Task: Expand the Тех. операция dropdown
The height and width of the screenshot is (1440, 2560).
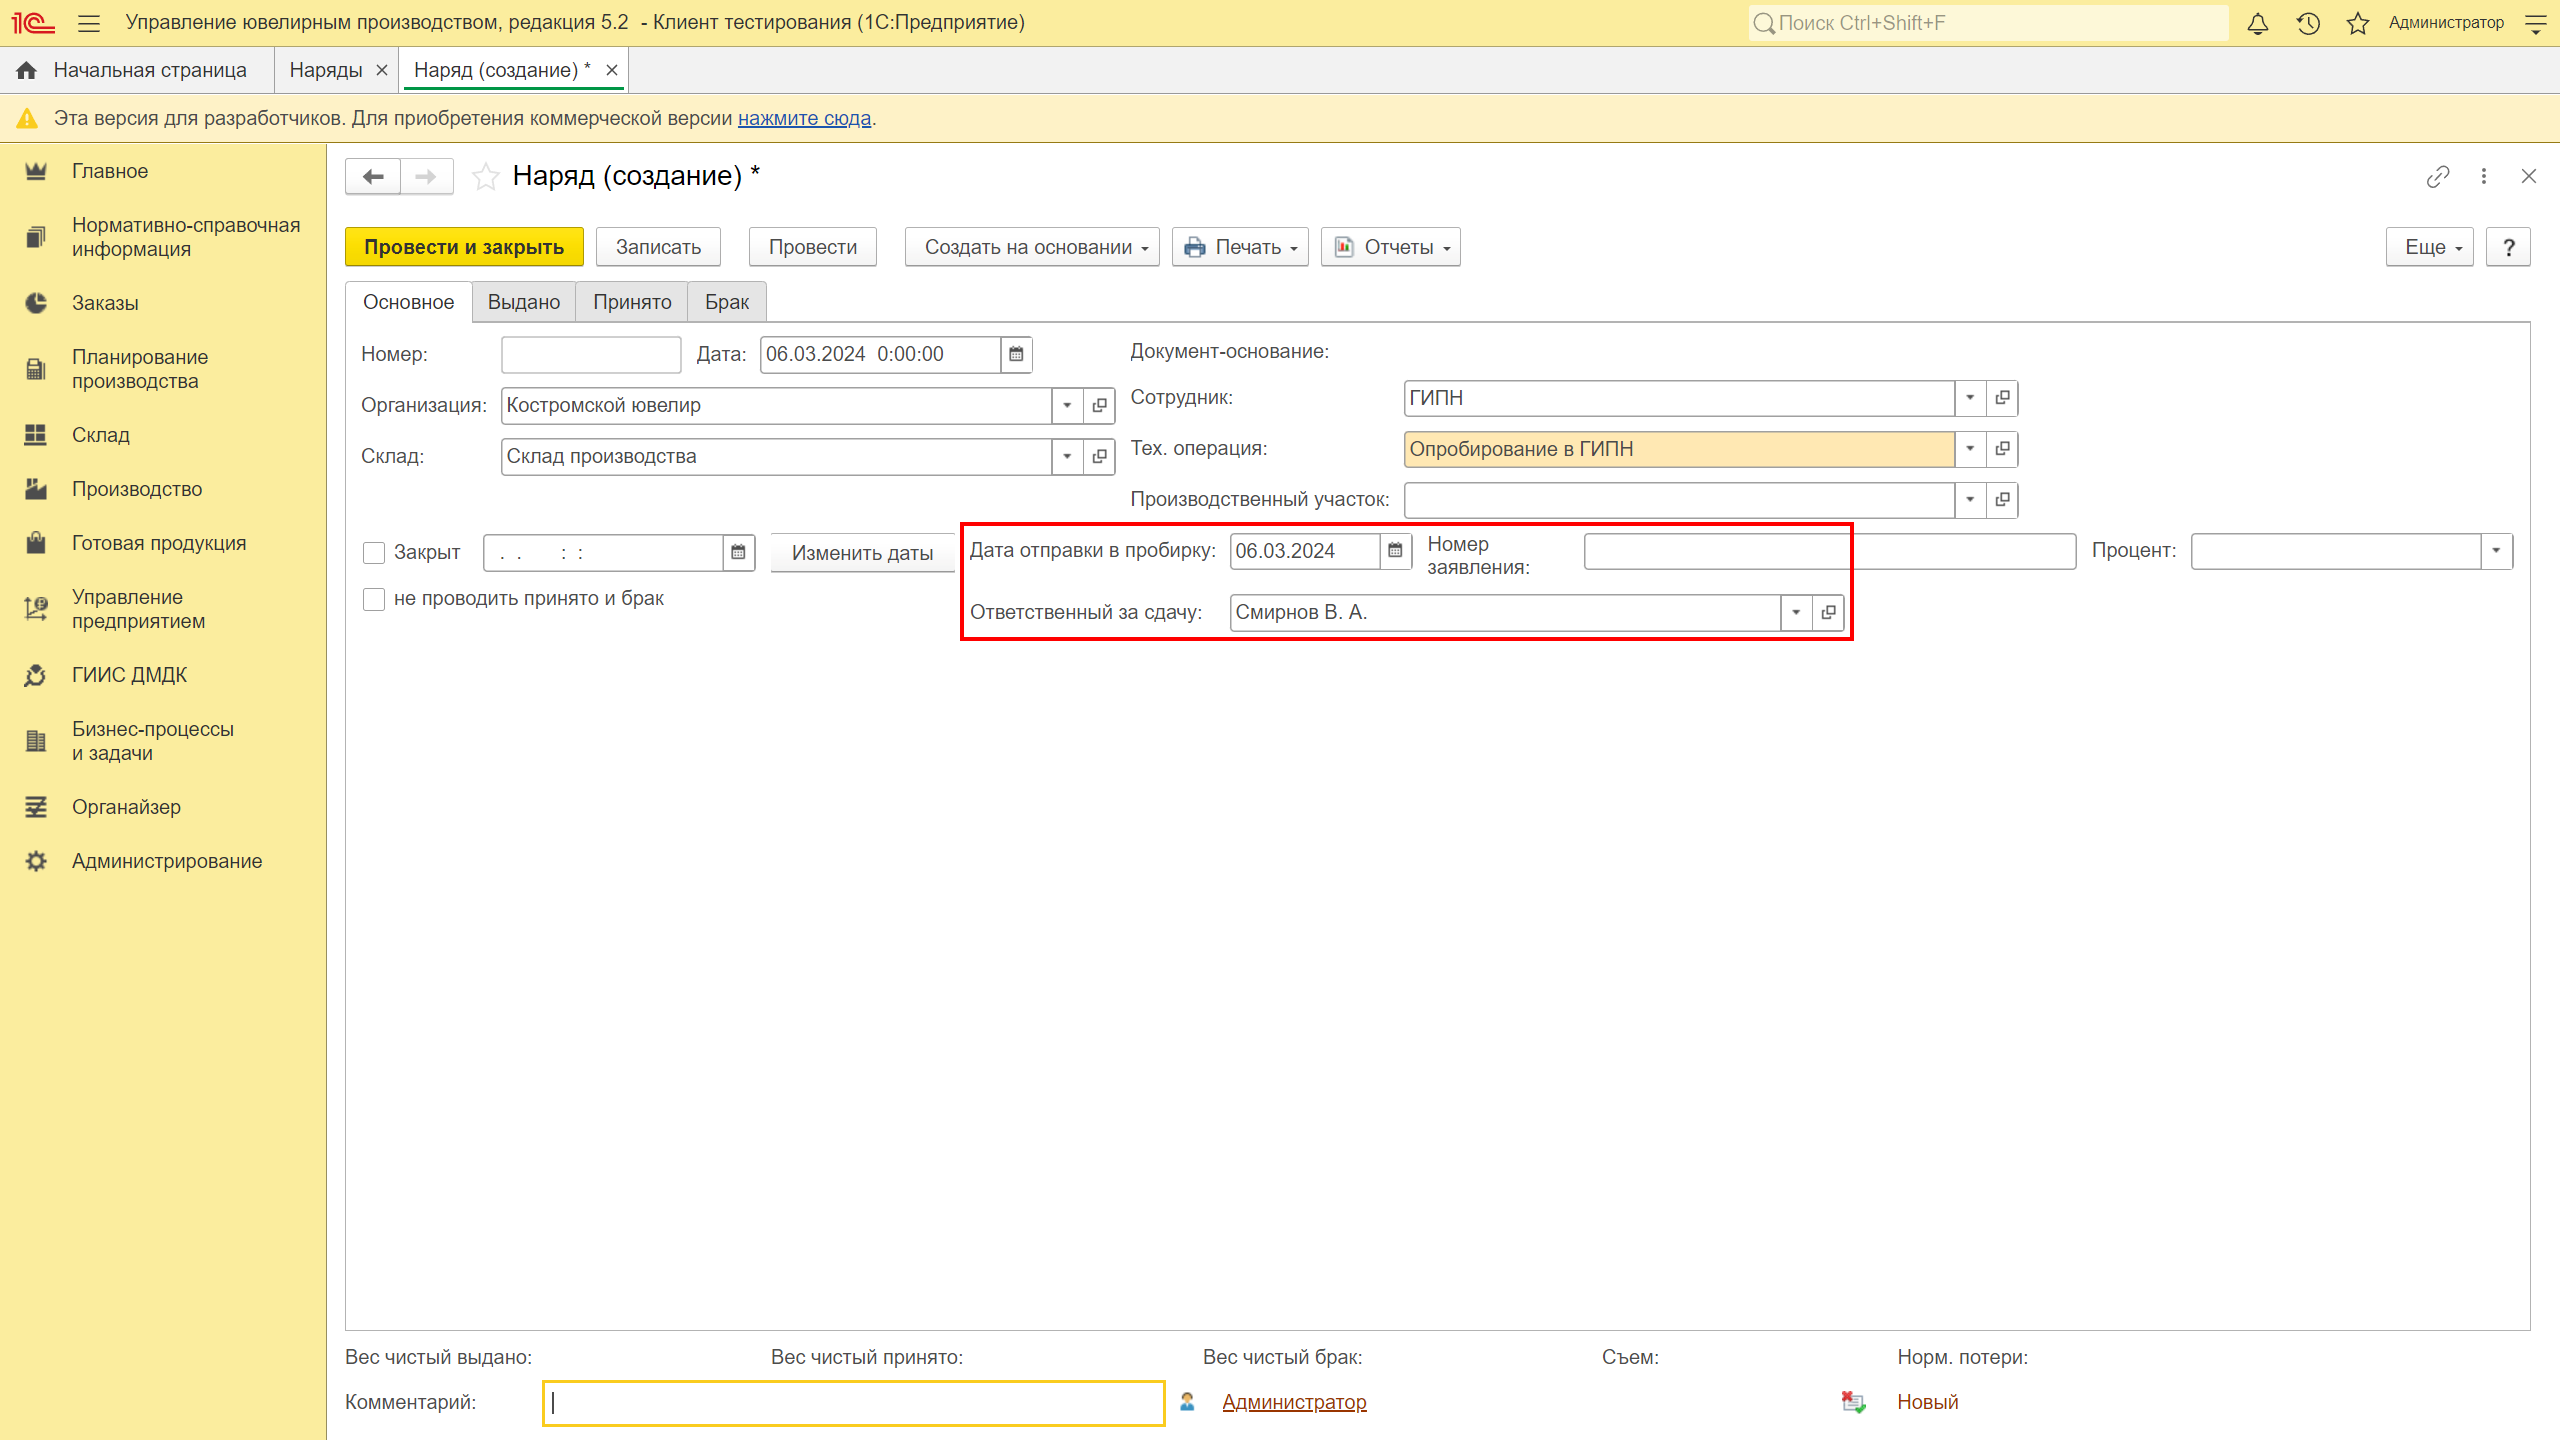Action: pyautogui.click(x=1970, y=449)
